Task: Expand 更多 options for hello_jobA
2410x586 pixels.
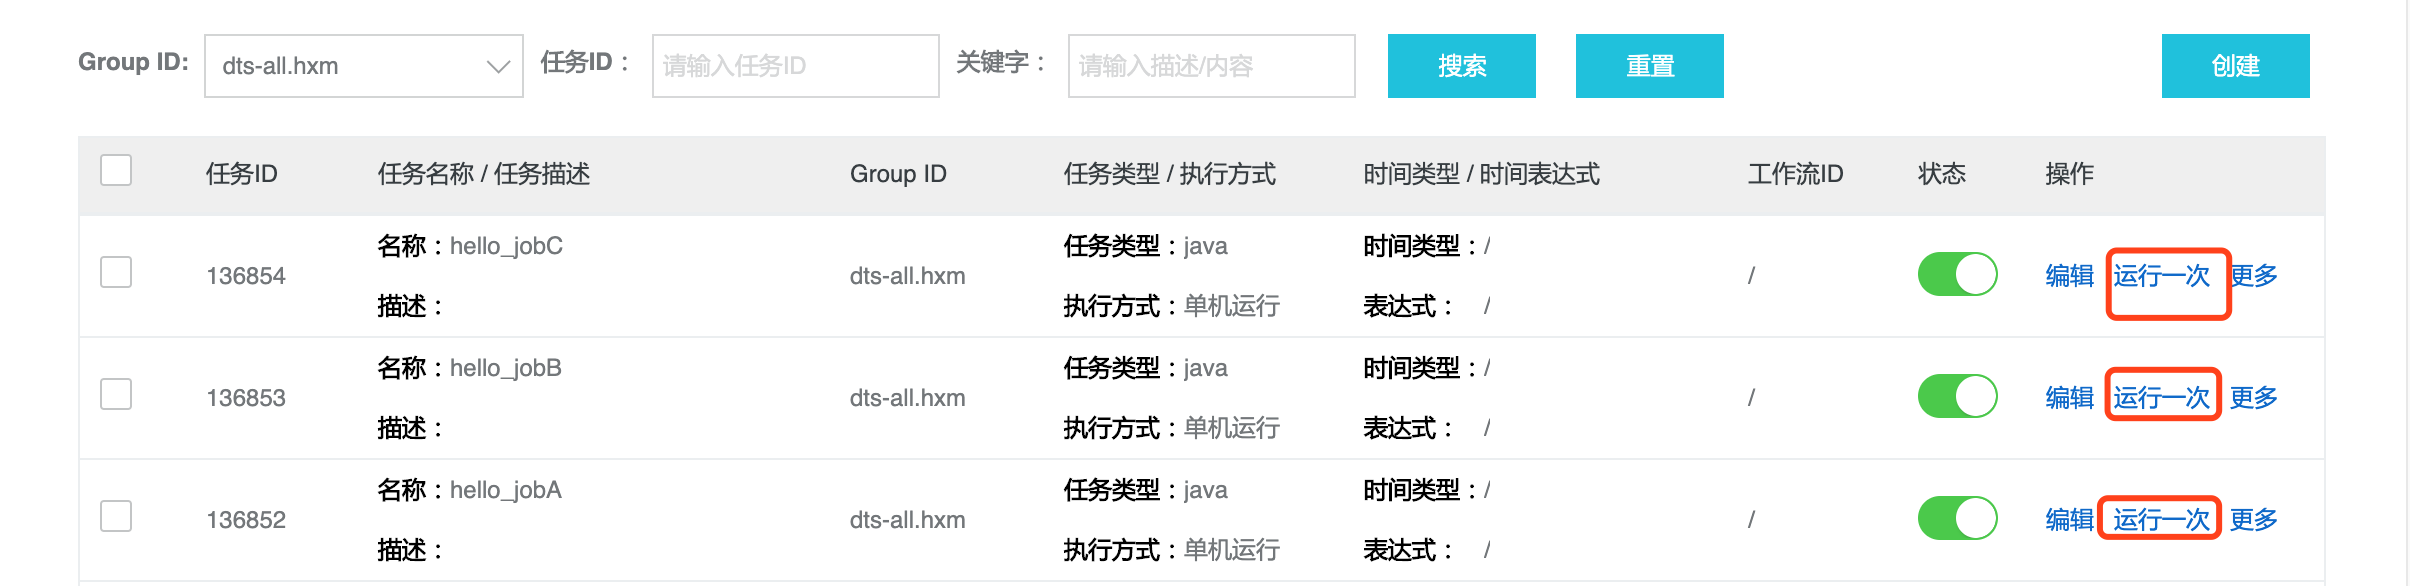Action: pyautogui.click(x=2254, y=520)
